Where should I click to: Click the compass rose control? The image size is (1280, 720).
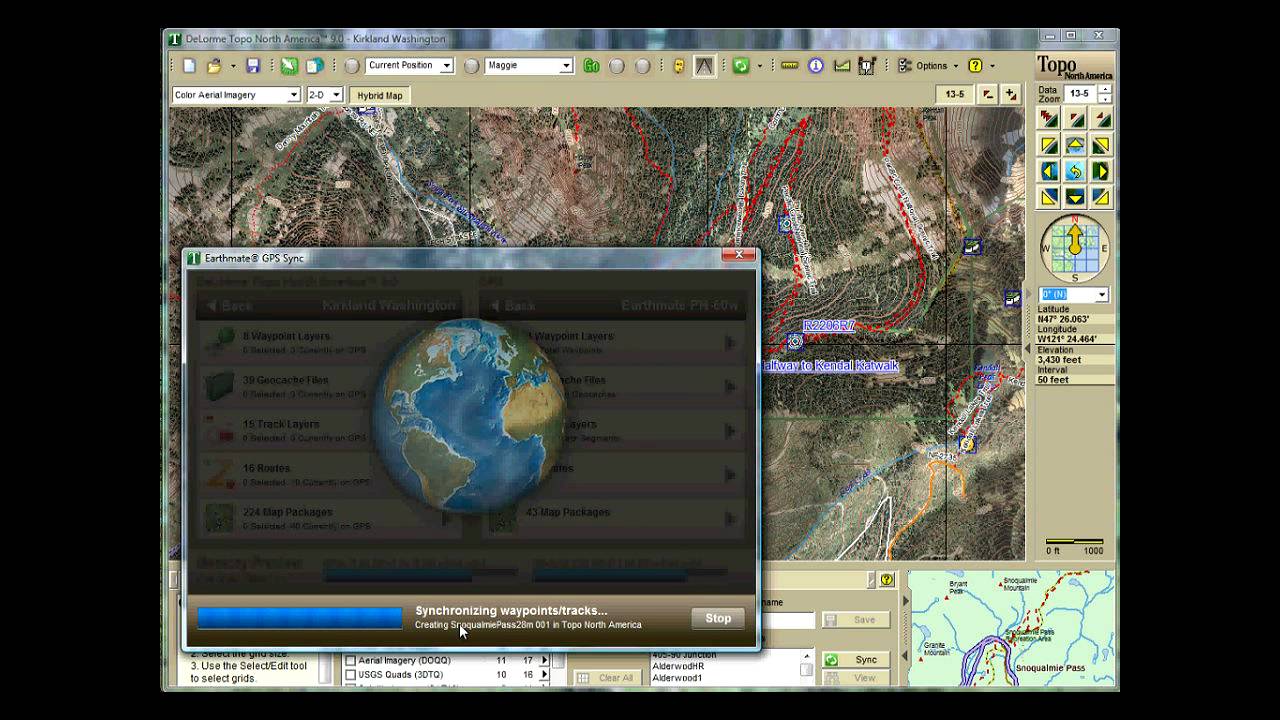pyautogui.click(x=1075, y=248)
